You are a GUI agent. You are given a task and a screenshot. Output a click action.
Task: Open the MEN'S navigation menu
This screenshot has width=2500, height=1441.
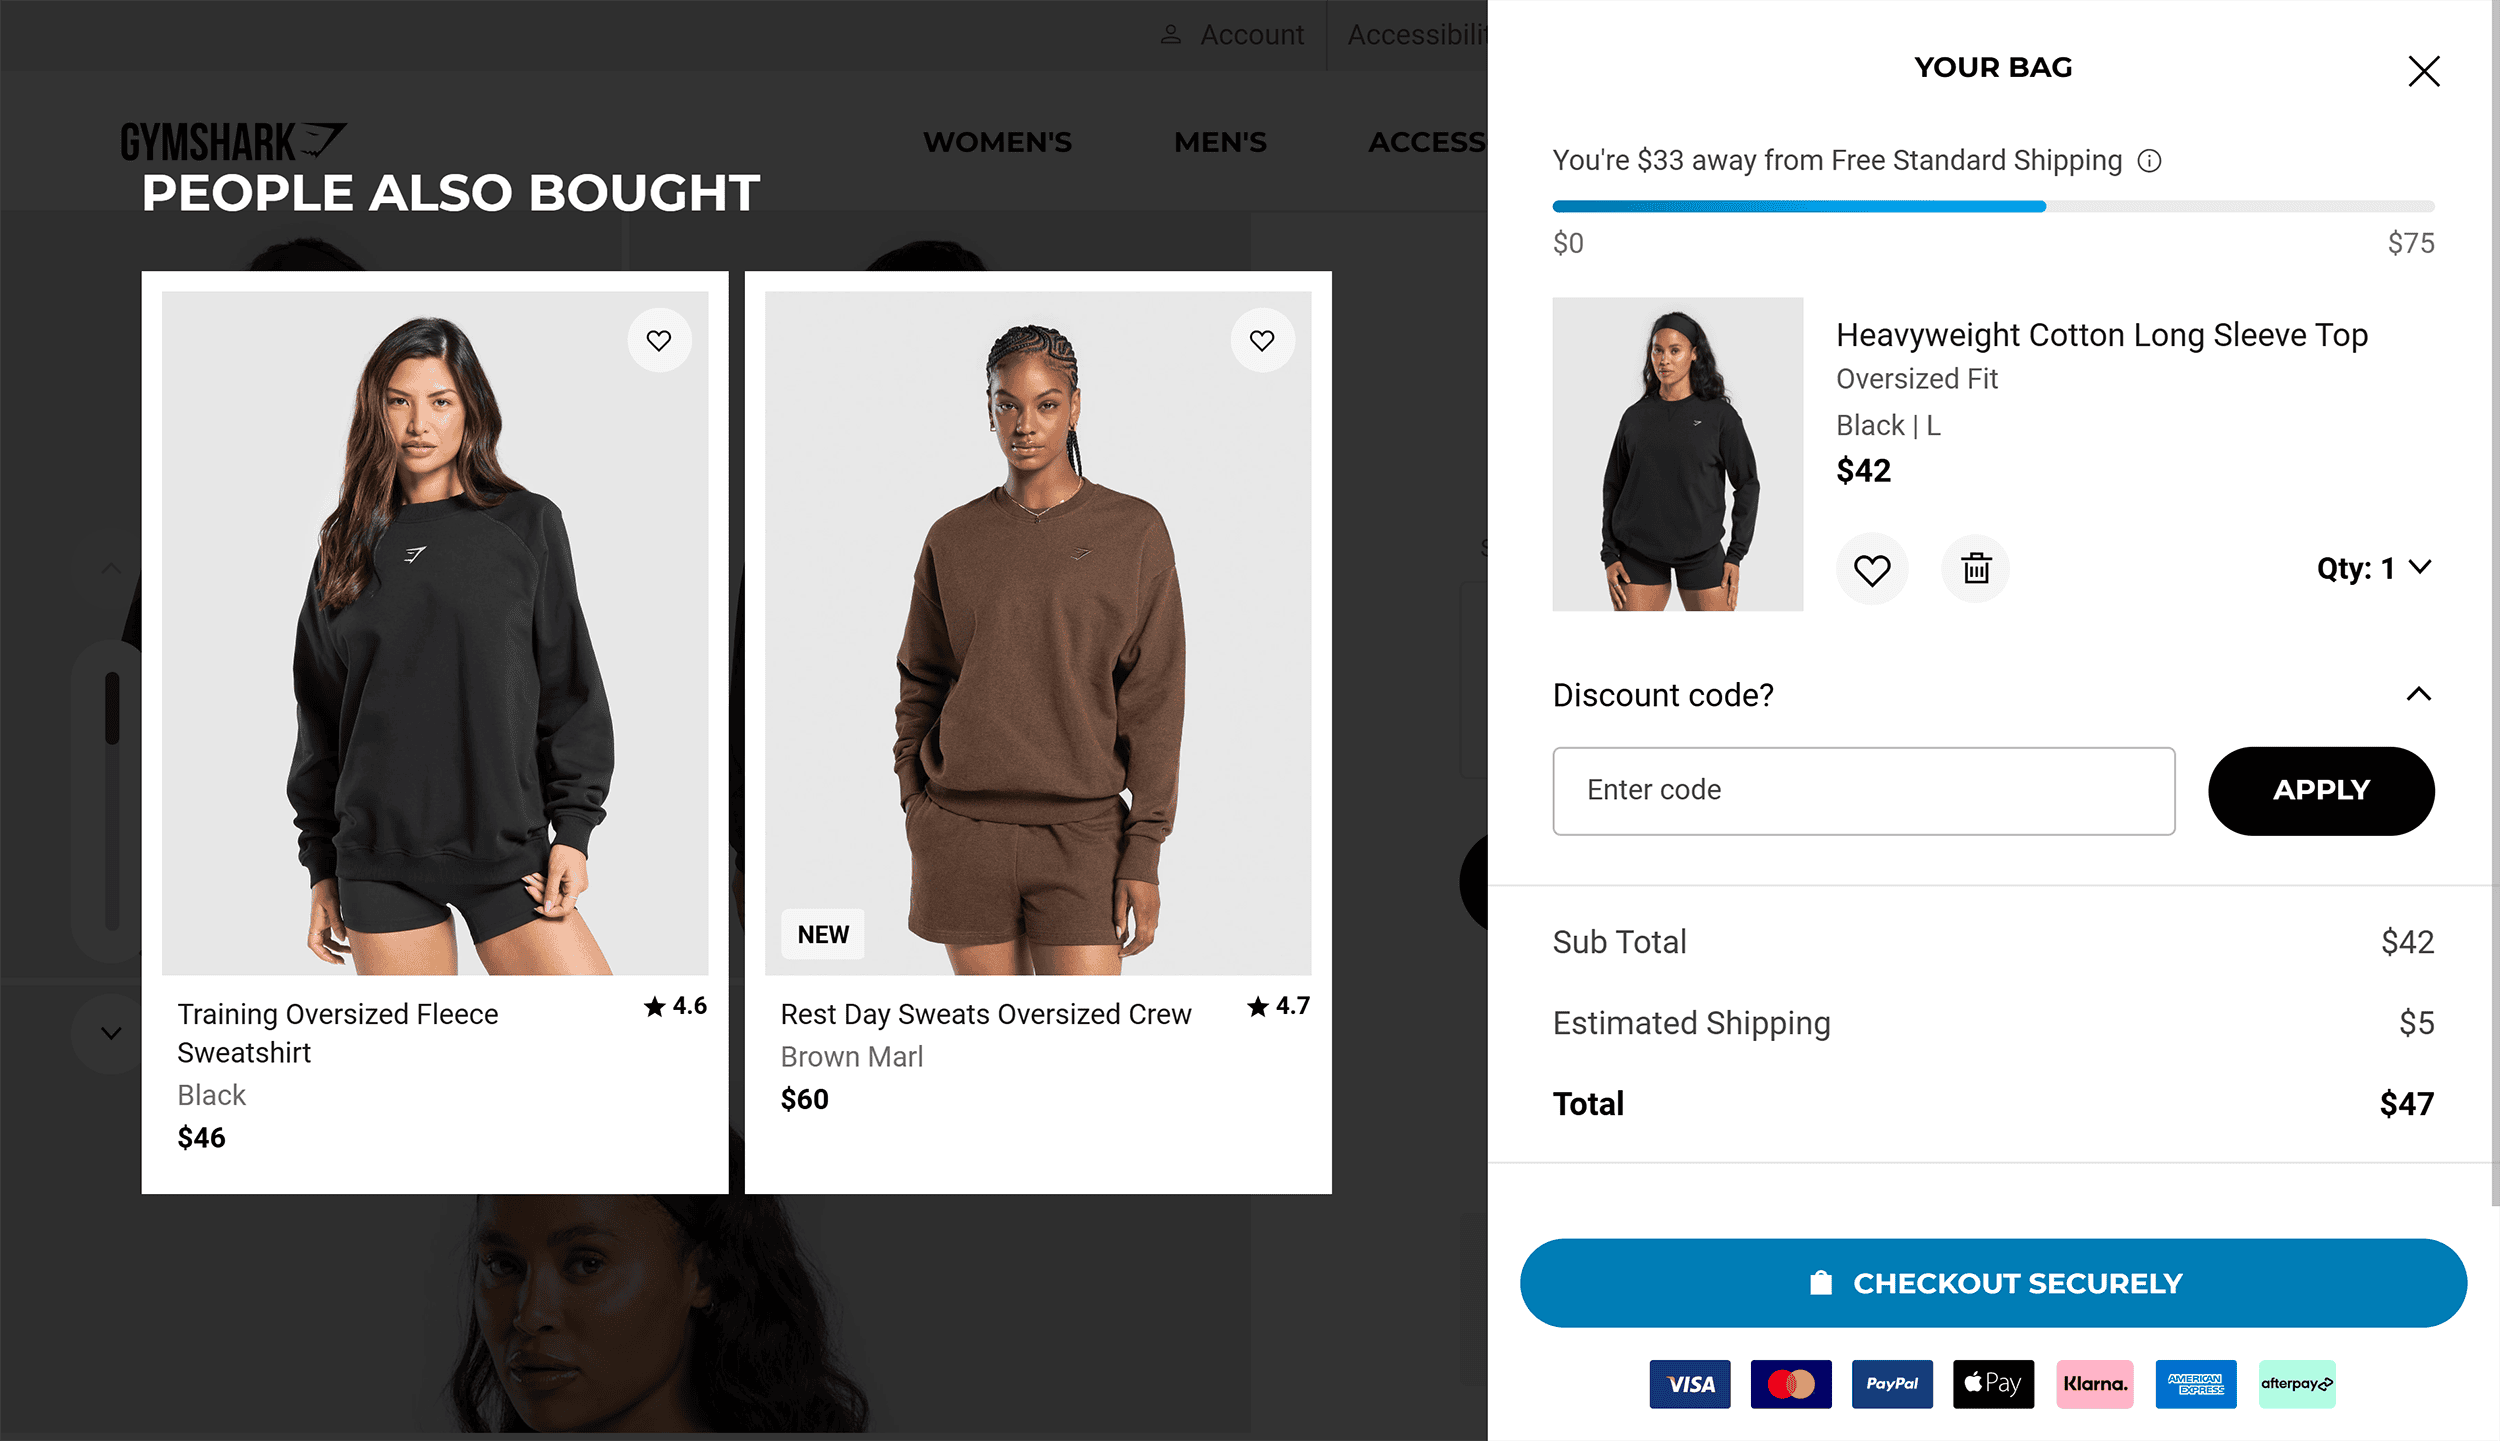[x=1219, y=143]
